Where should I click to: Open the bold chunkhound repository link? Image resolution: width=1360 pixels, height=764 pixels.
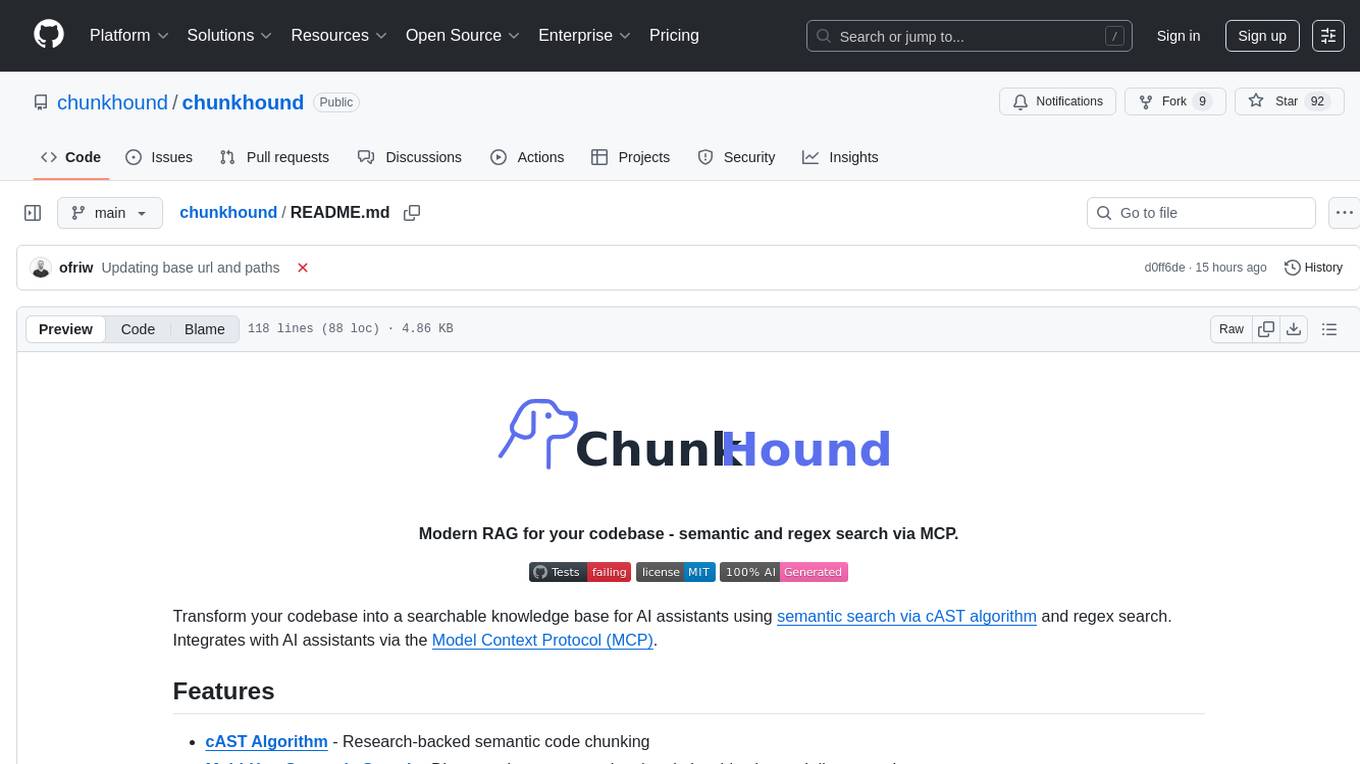tap(243, 102)
